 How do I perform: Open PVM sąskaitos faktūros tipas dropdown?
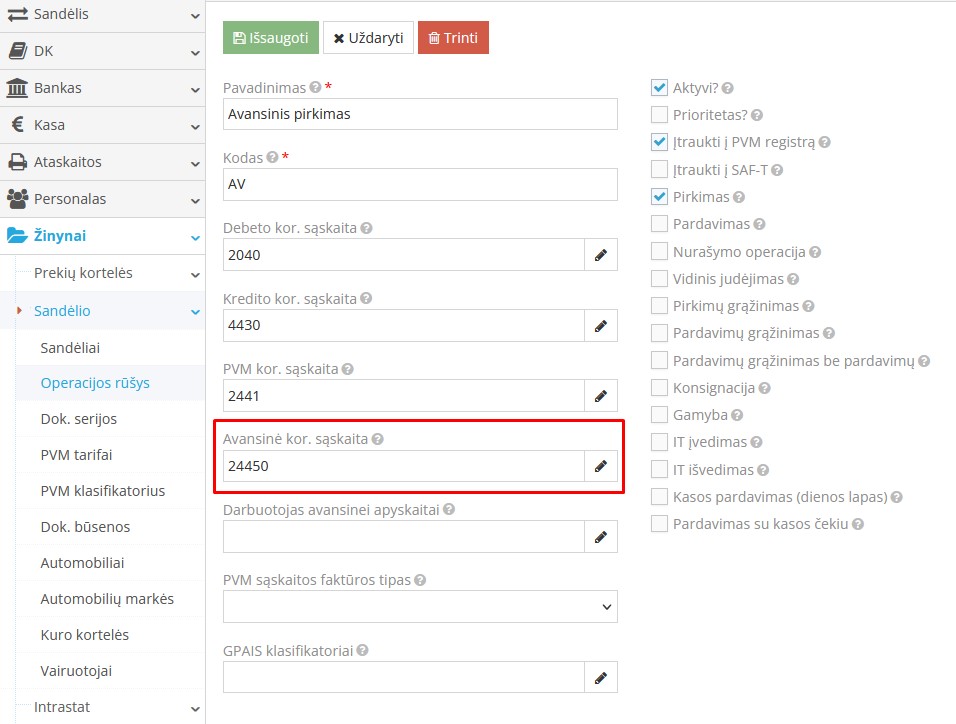(420, 607)
